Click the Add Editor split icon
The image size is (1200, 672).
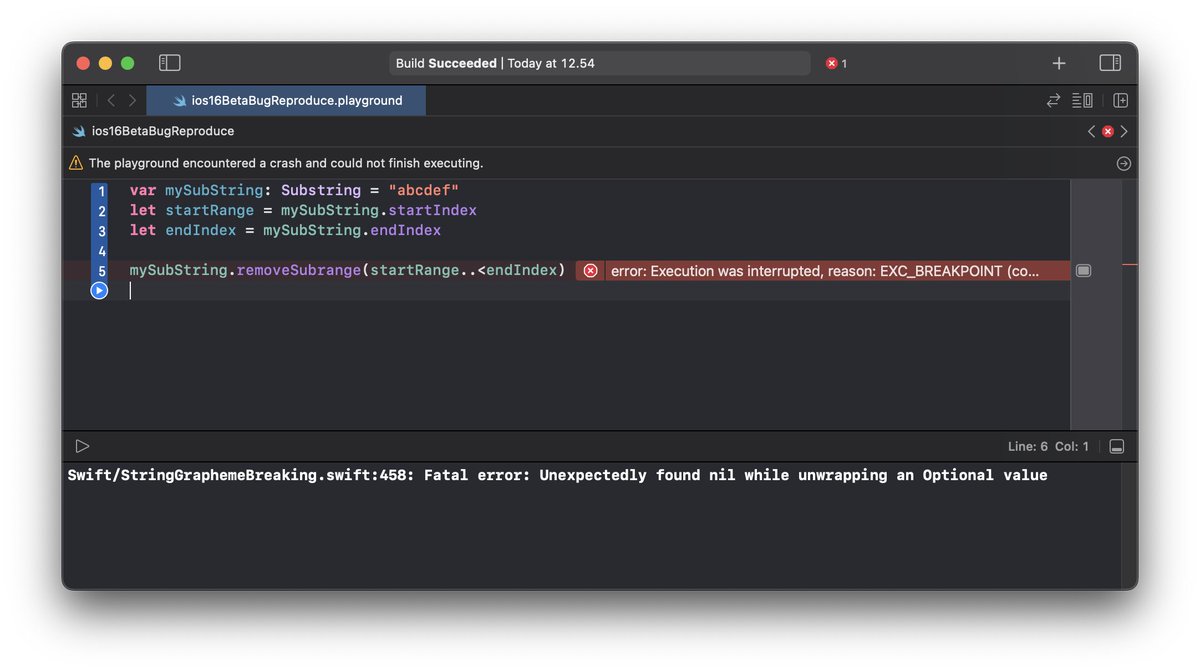pyautogui.click(x=1120, y=100)
